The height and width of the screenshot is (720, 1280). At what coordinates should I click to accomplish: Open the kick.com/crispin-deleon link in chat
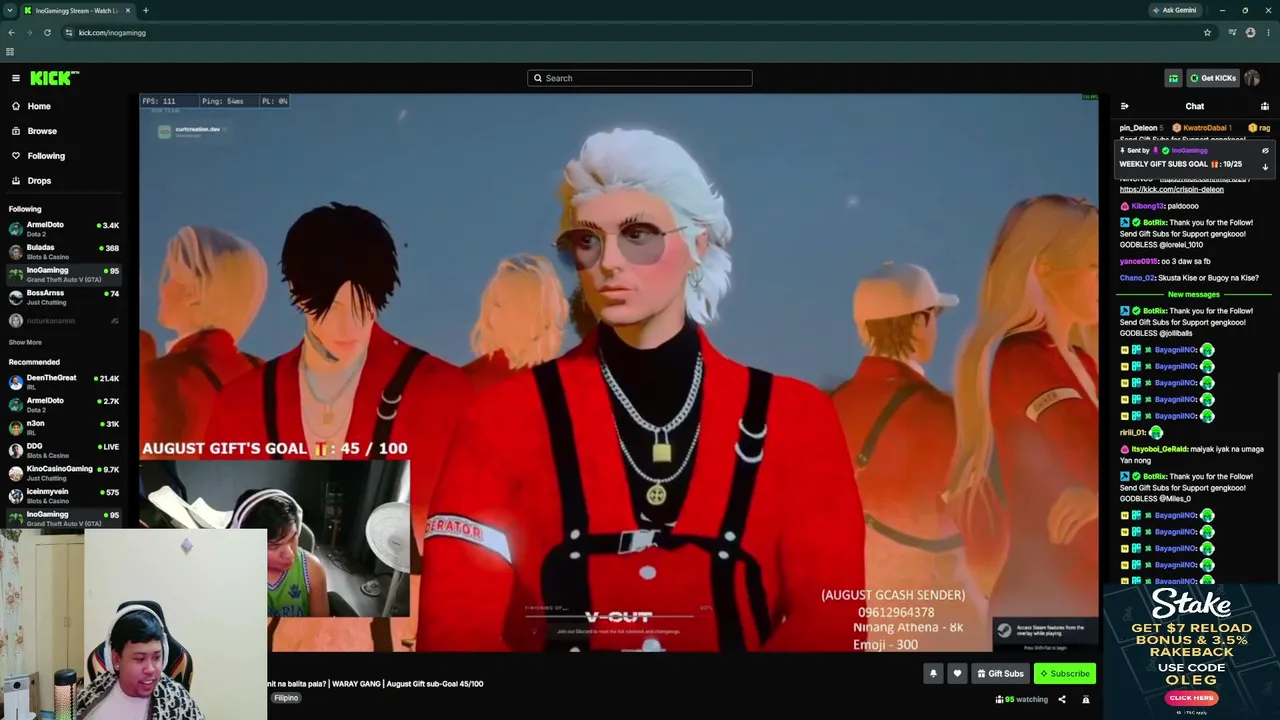tap(1171, 189)
